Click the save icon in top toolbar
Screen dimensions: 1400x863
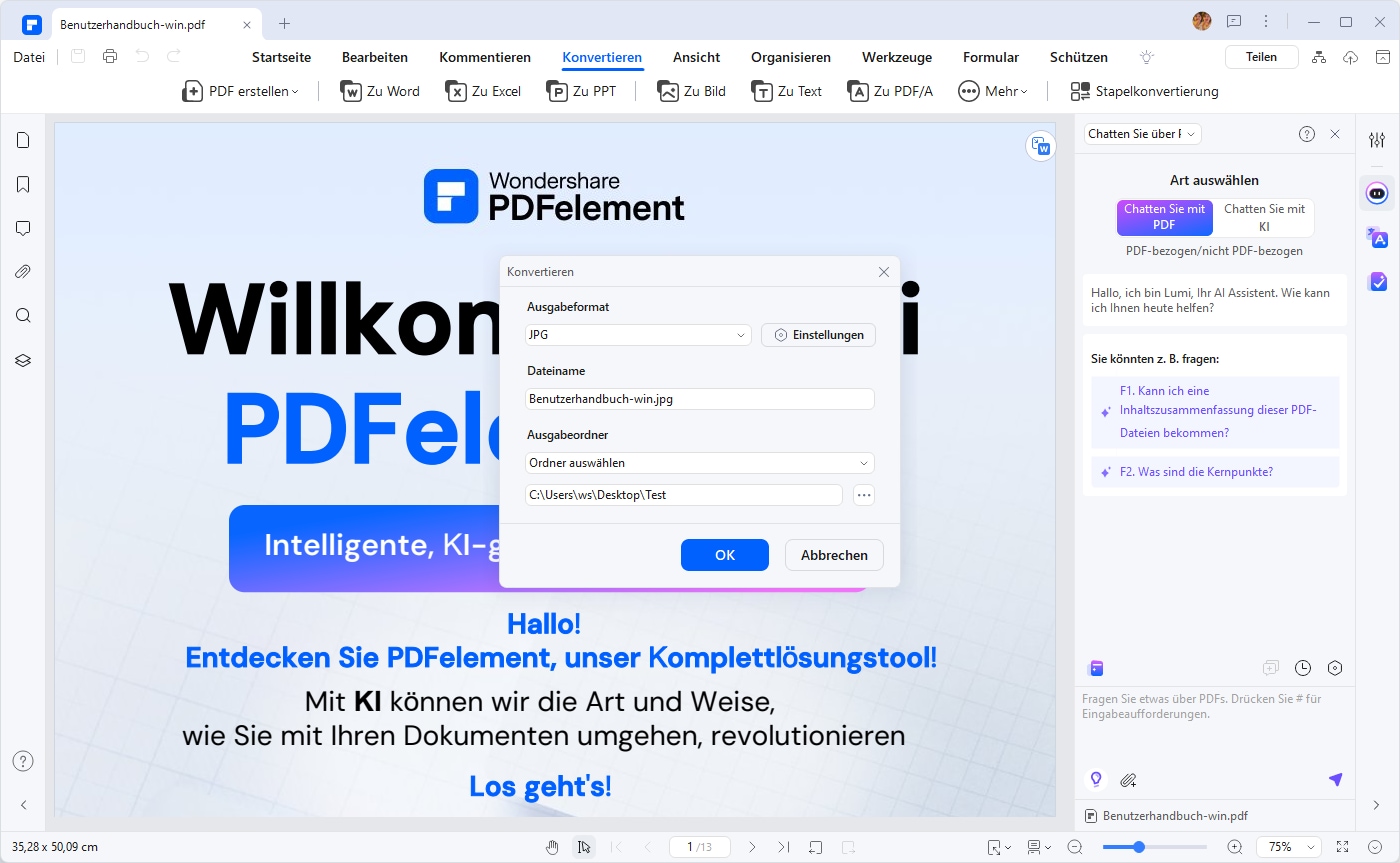[78, 57]
